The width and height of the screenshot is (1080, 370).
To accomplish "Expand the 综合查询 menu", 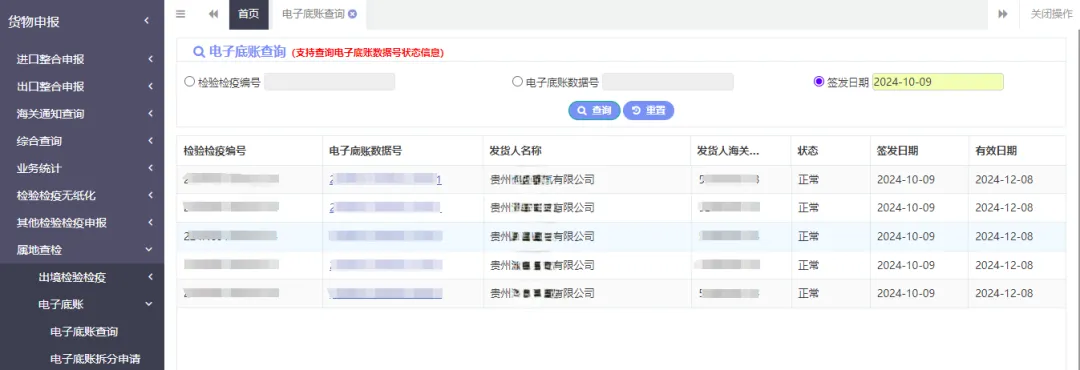I will point(82,141).
